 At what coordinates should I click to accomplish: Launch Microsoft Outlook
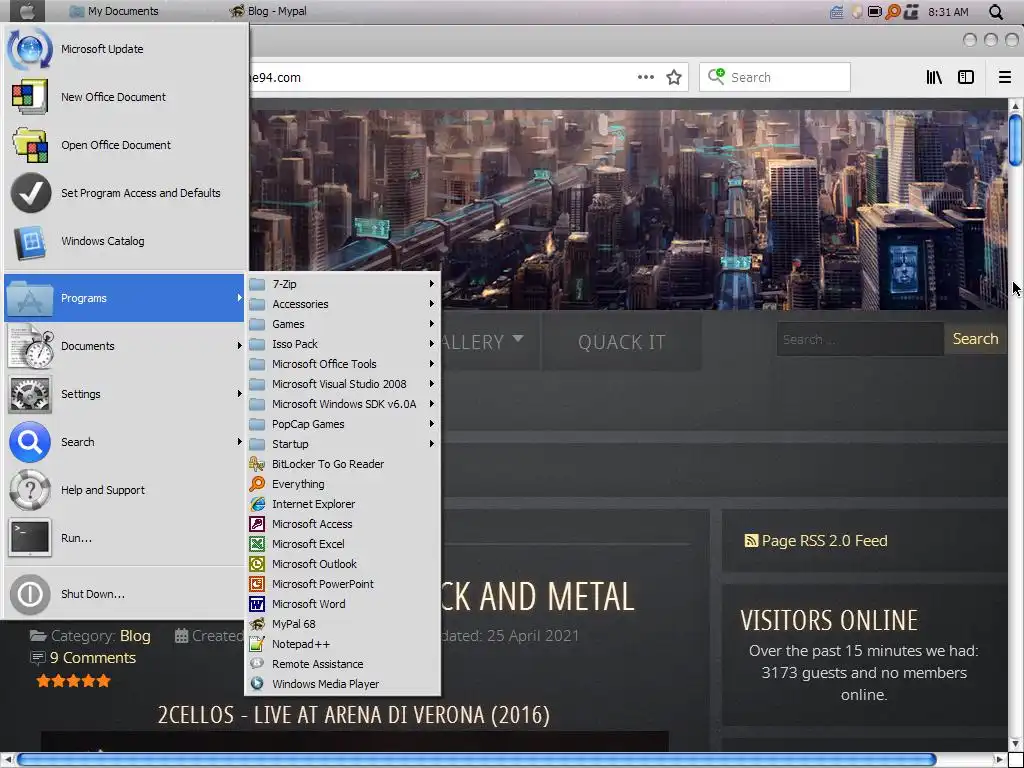point(343,564)
